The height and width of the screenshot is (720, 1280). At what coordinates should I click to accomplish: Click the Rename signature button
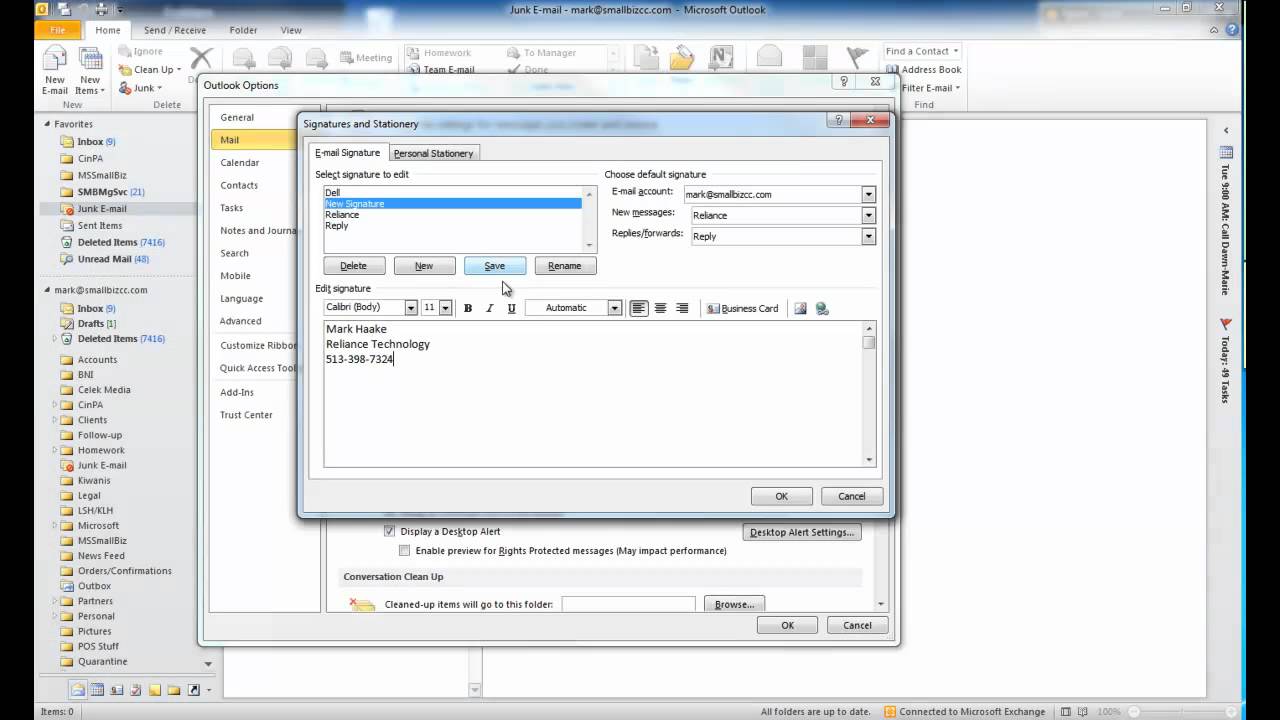point(564,266)
